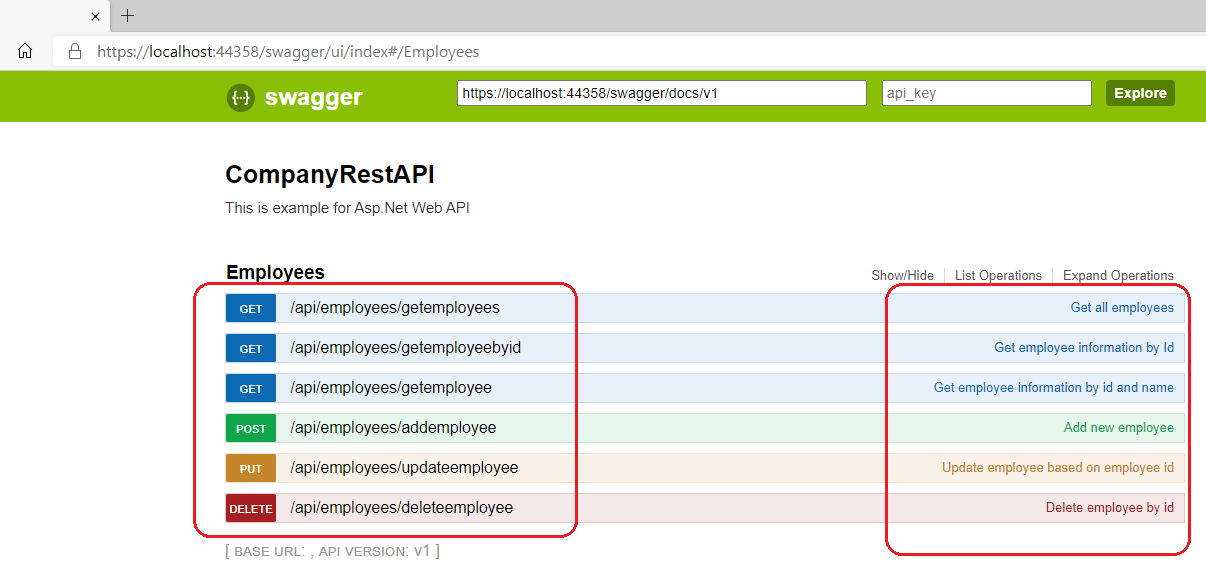The width and height of the screenshot is (1206, 578).
Task: Click 'Get all employees' description
Action: [1122, 308]
